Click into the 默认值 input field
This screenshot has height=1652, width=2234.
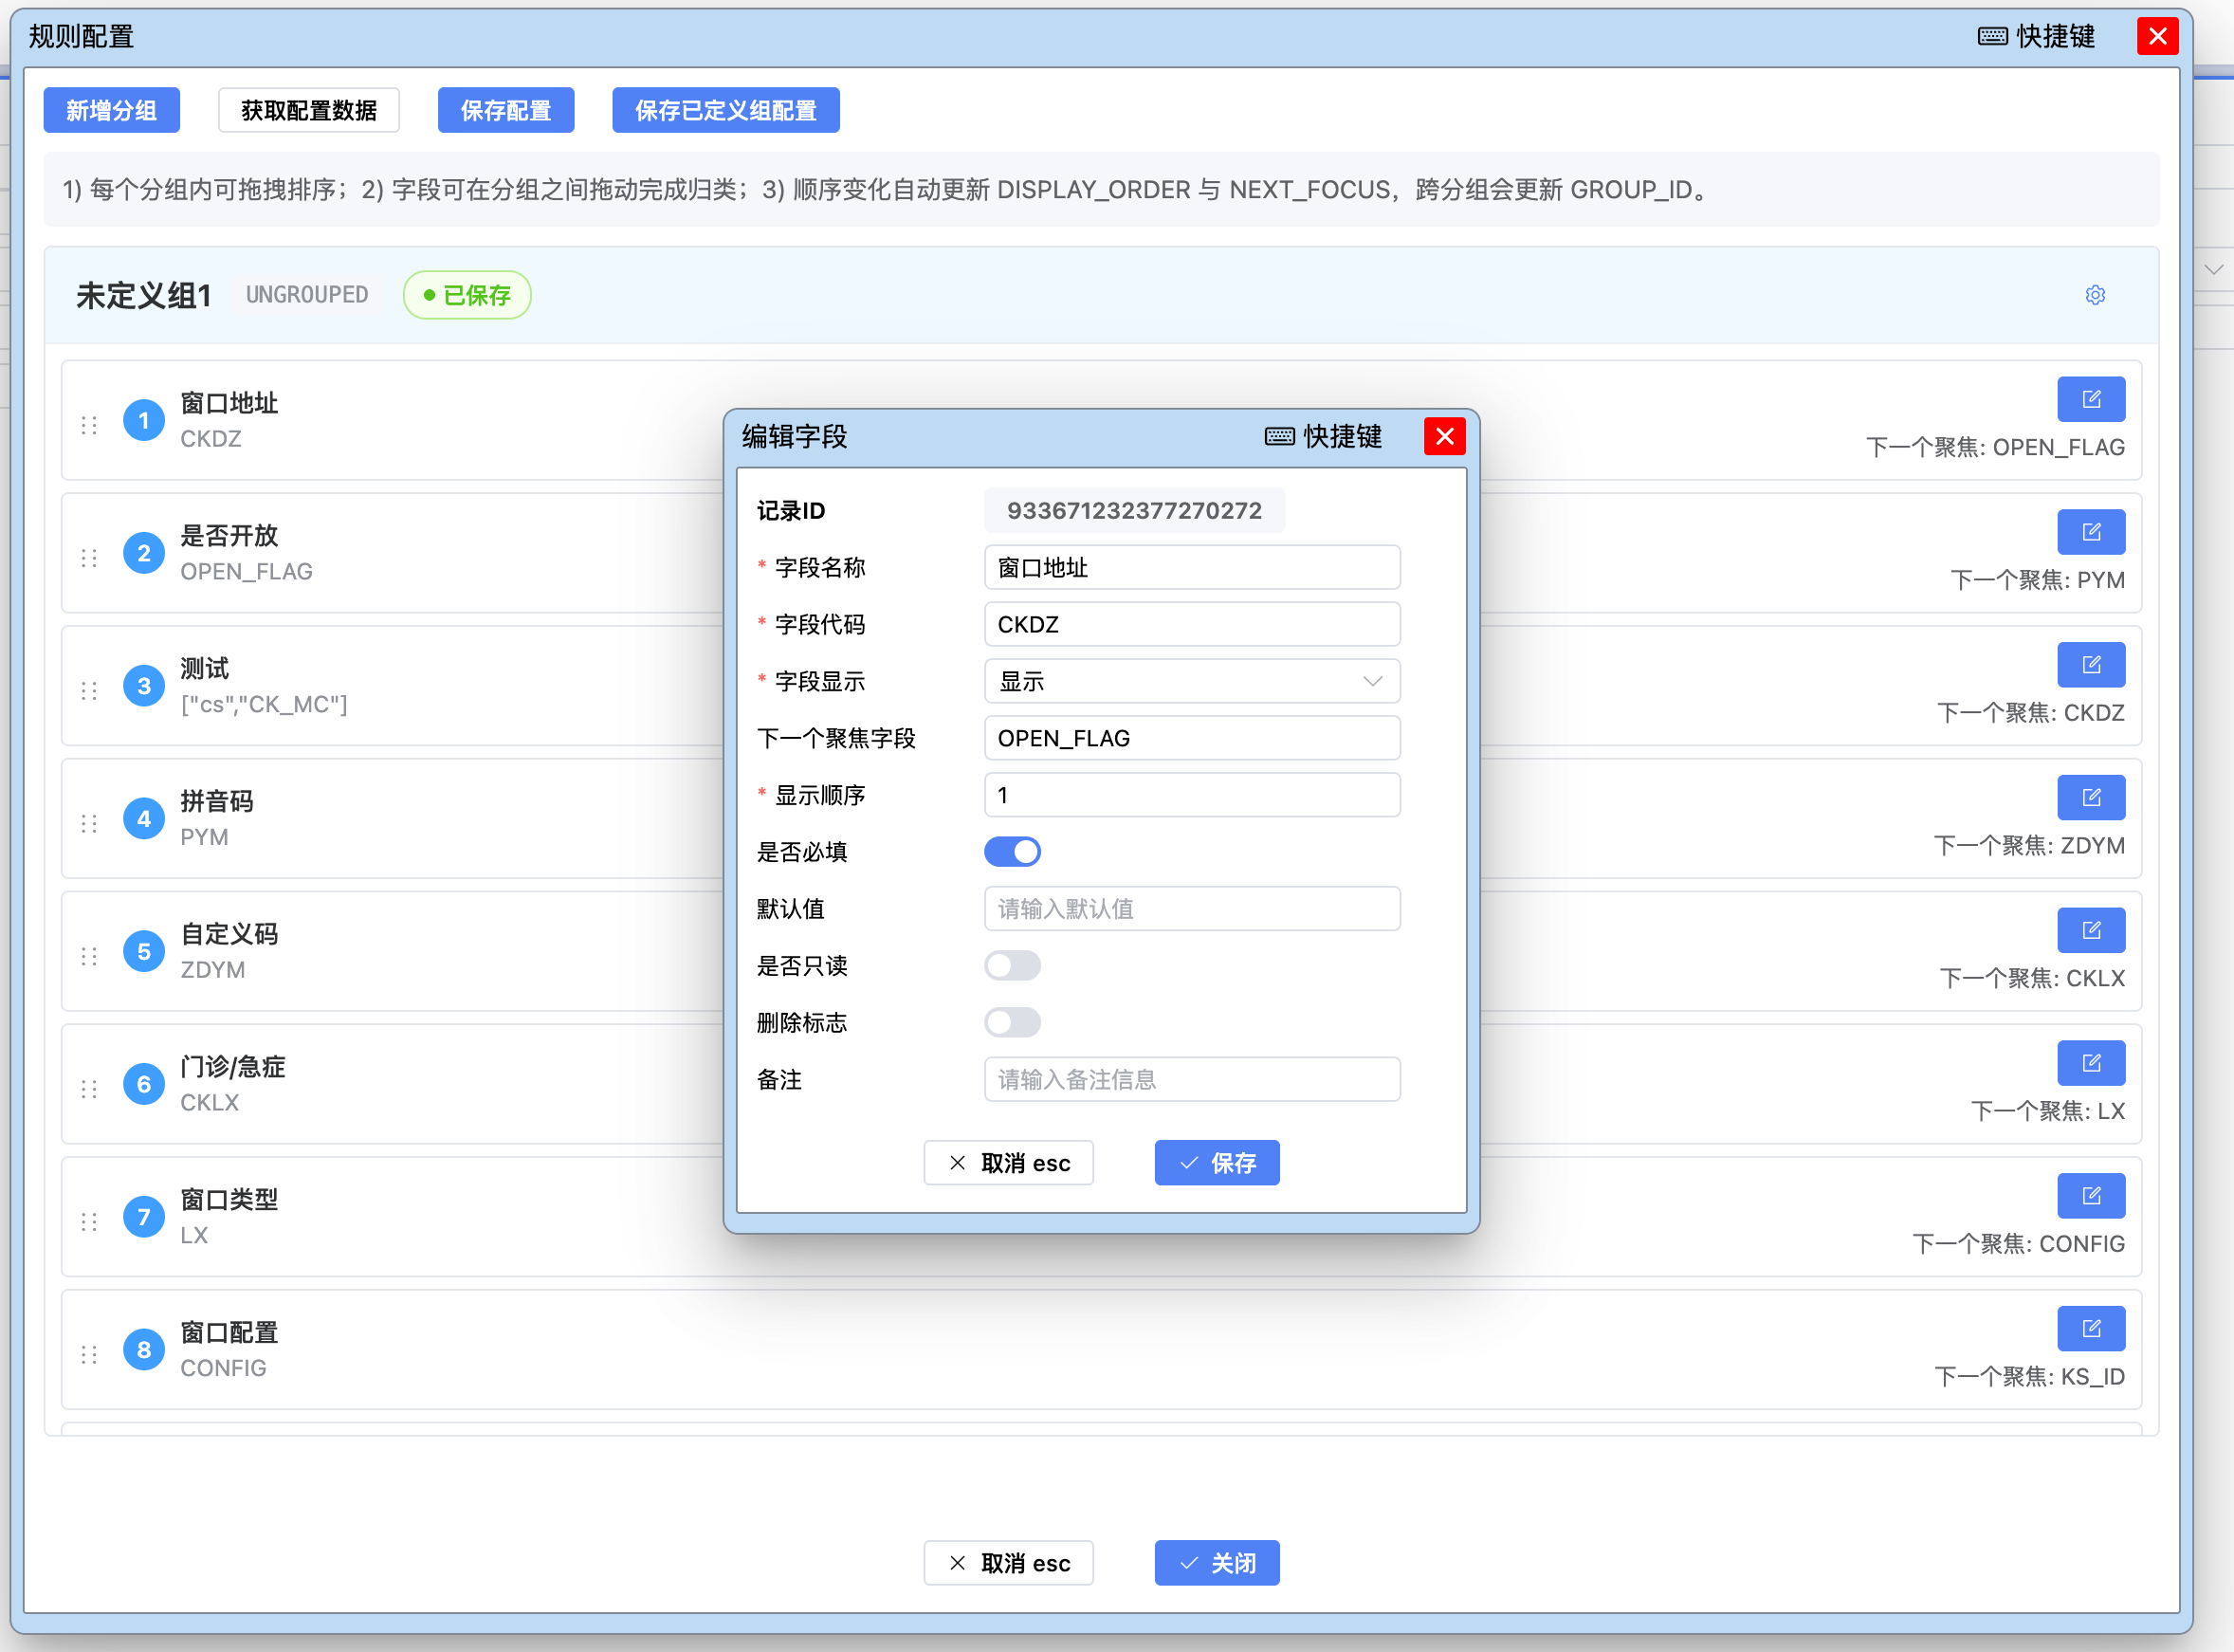pyautogui.click(x=1191, y=909)
